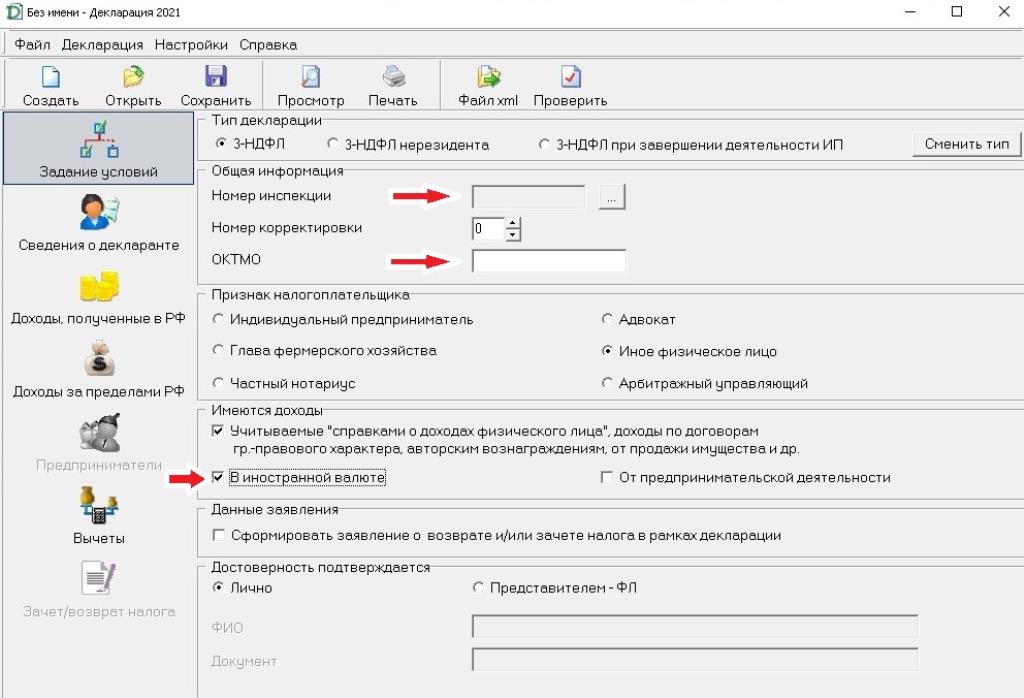Choose Частный нотариус option

(x=218, y=382)
